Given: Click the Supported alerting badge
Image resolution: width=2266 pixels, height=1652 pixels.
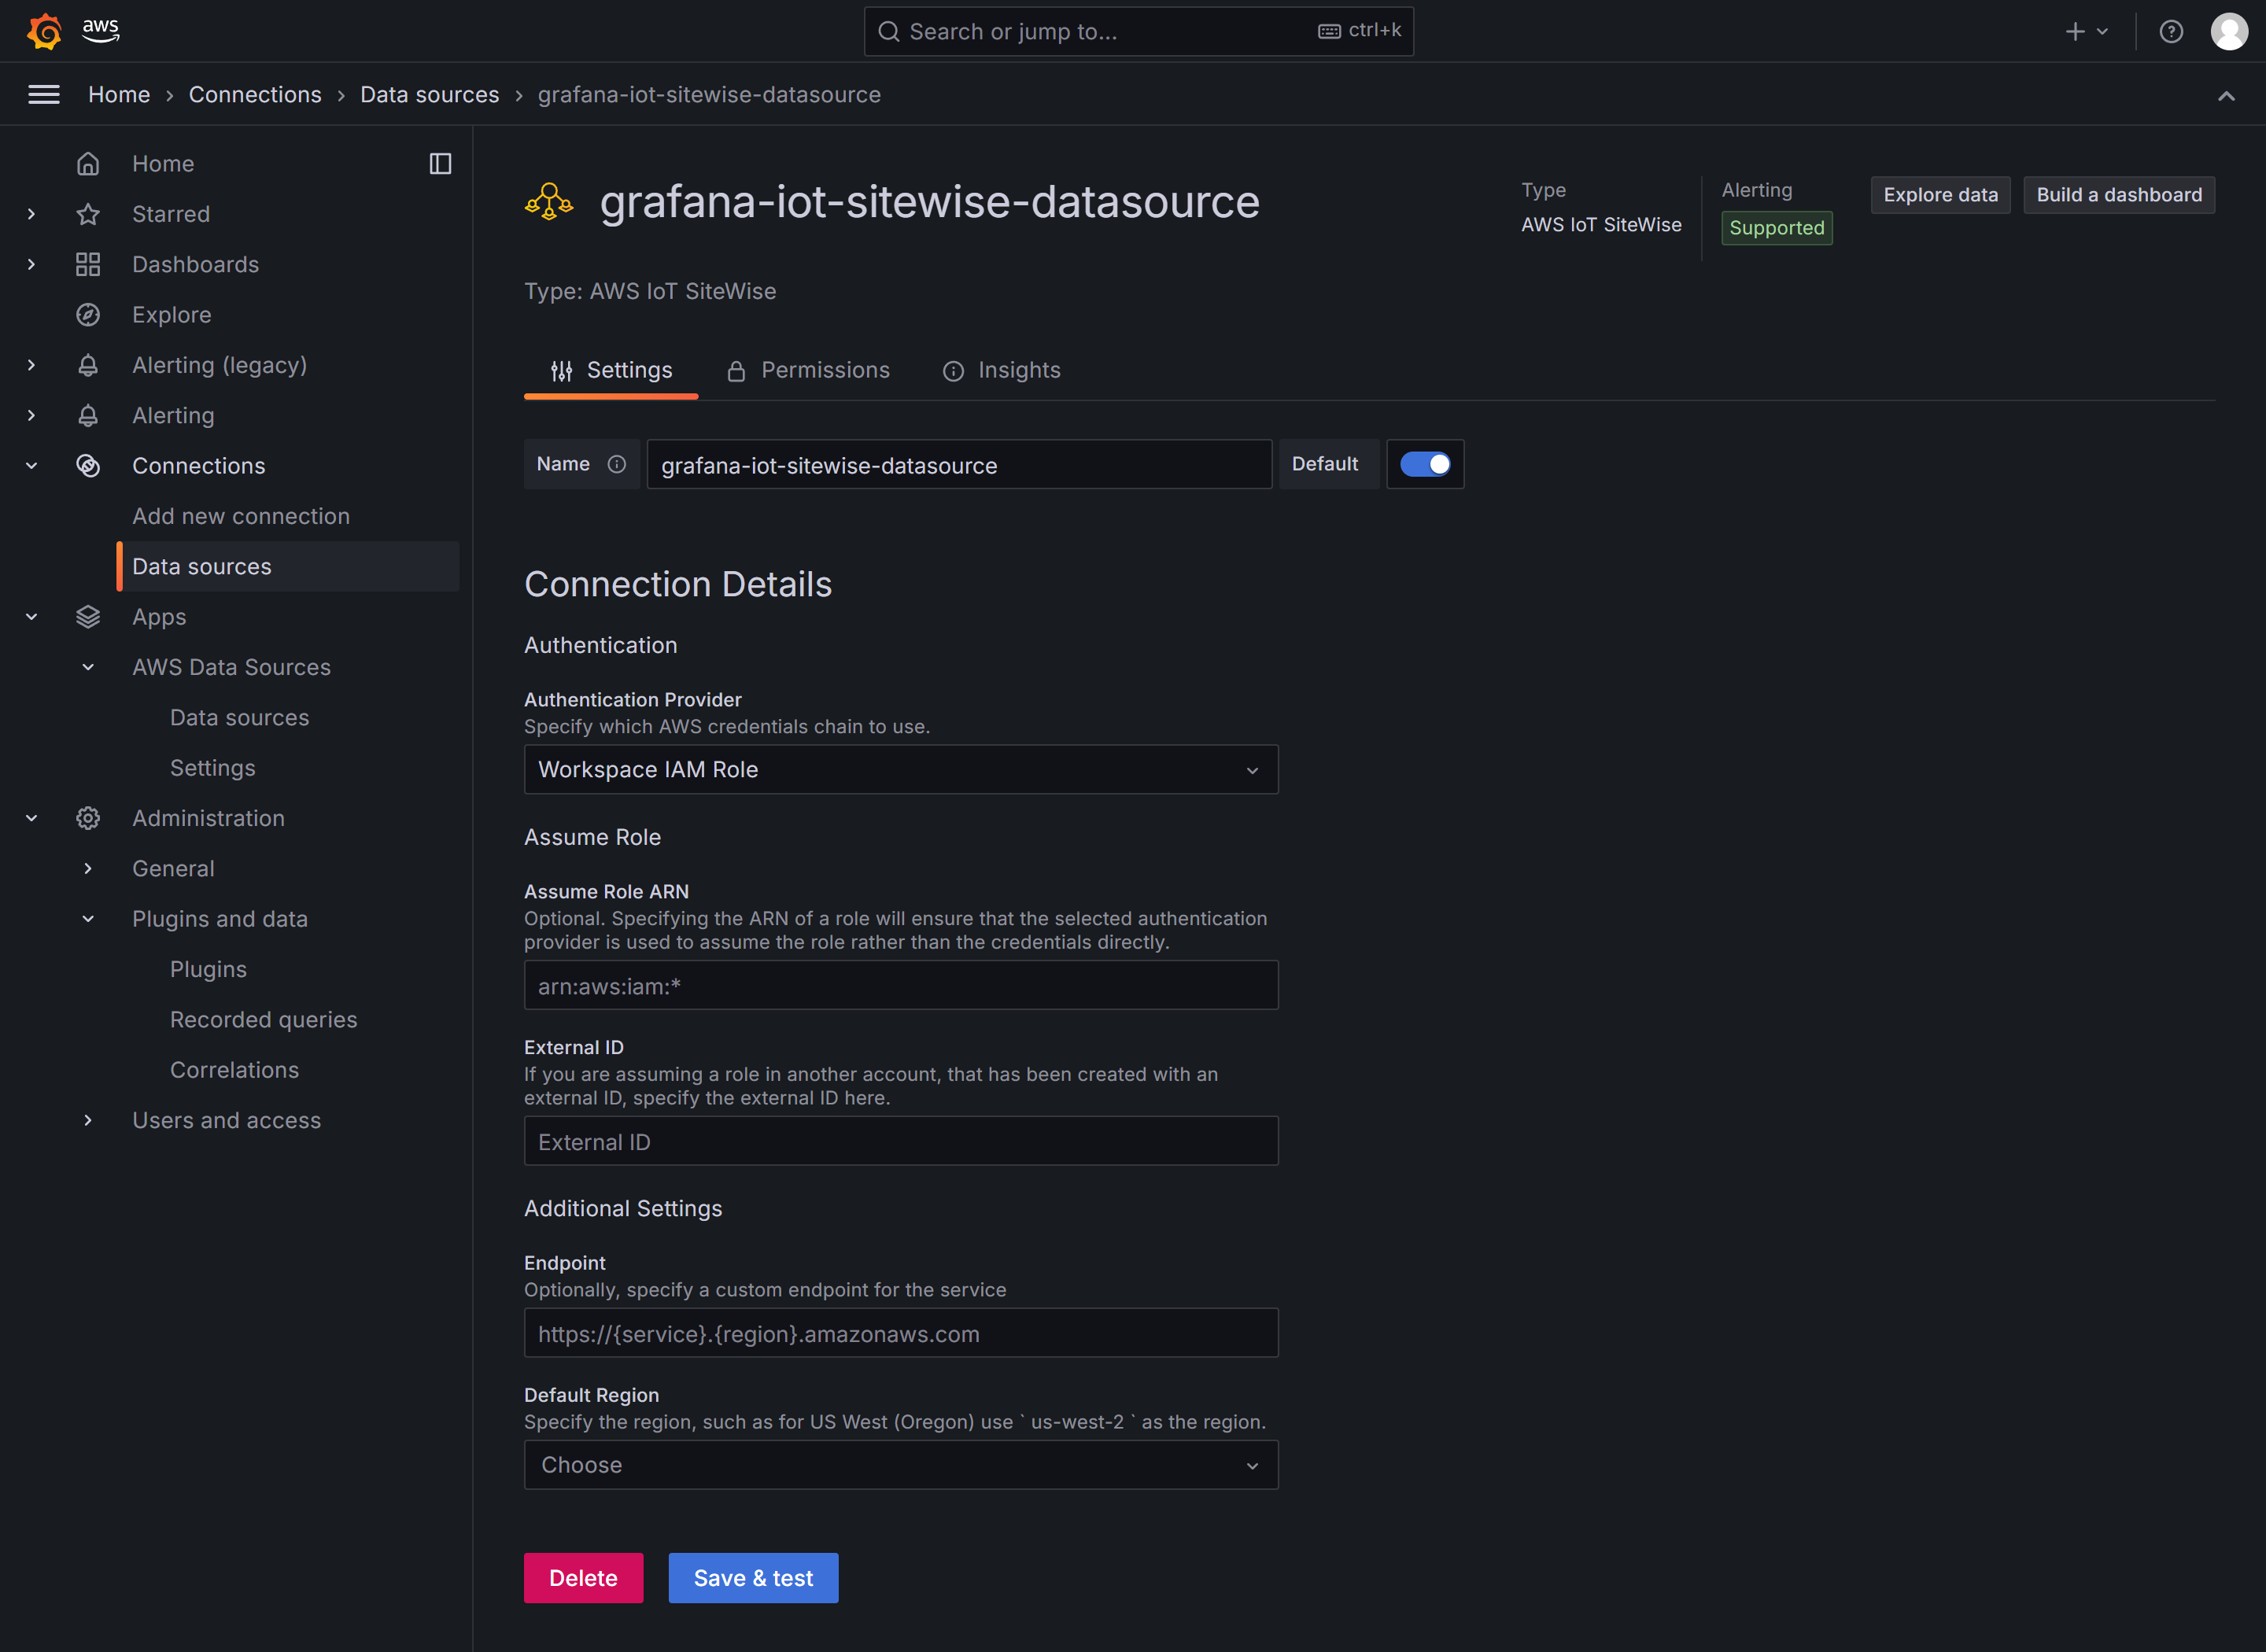Looking at the screenshot, I should tap(1776, 228).
